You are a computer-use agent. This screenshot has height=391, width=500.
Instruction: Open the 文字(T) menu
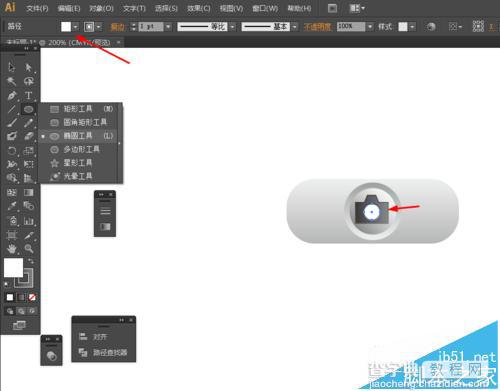[134, 8]
